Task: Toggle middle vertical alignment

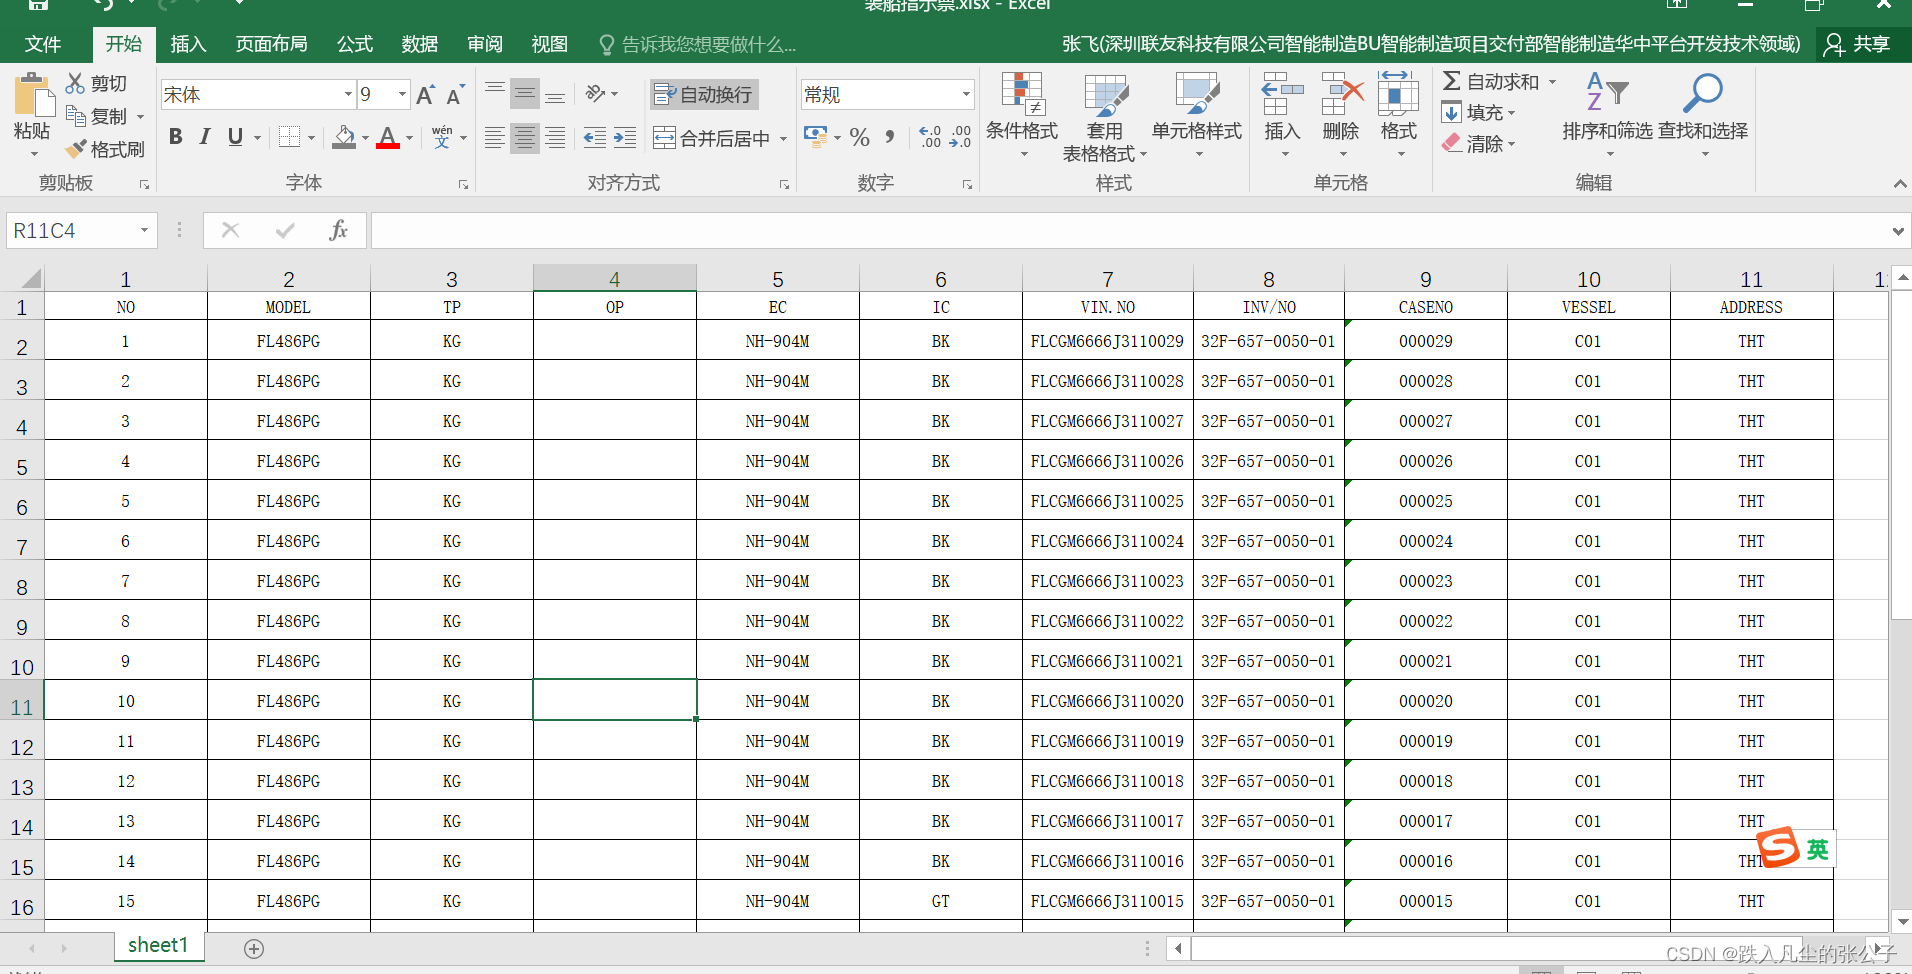Action: (525, 93)
